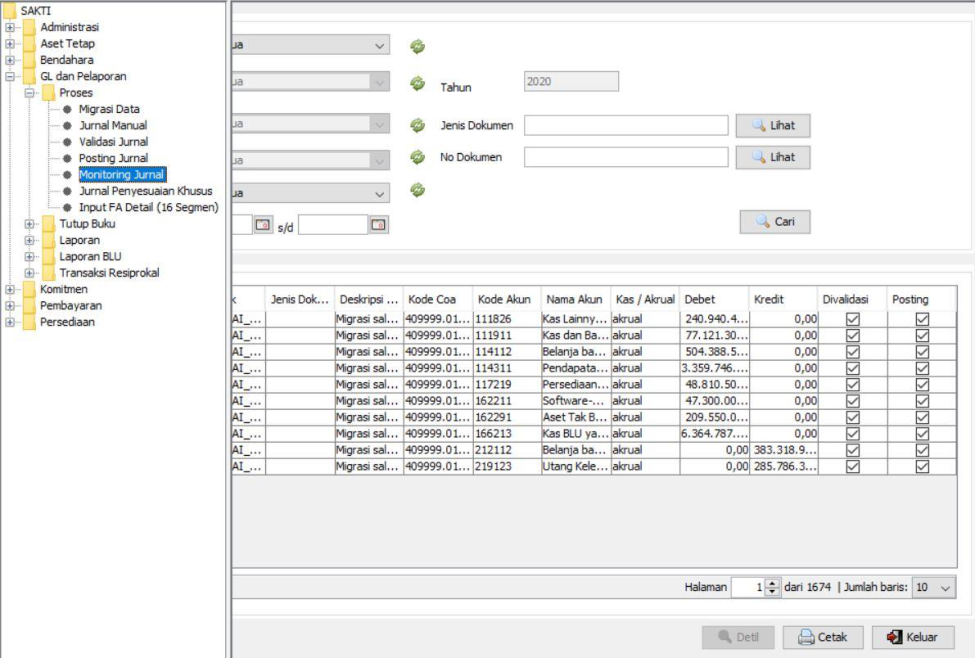Screen dimensions: 975x658
Task: Toggle Posting checkbox for account 111911
Action: tap(922, 335)
